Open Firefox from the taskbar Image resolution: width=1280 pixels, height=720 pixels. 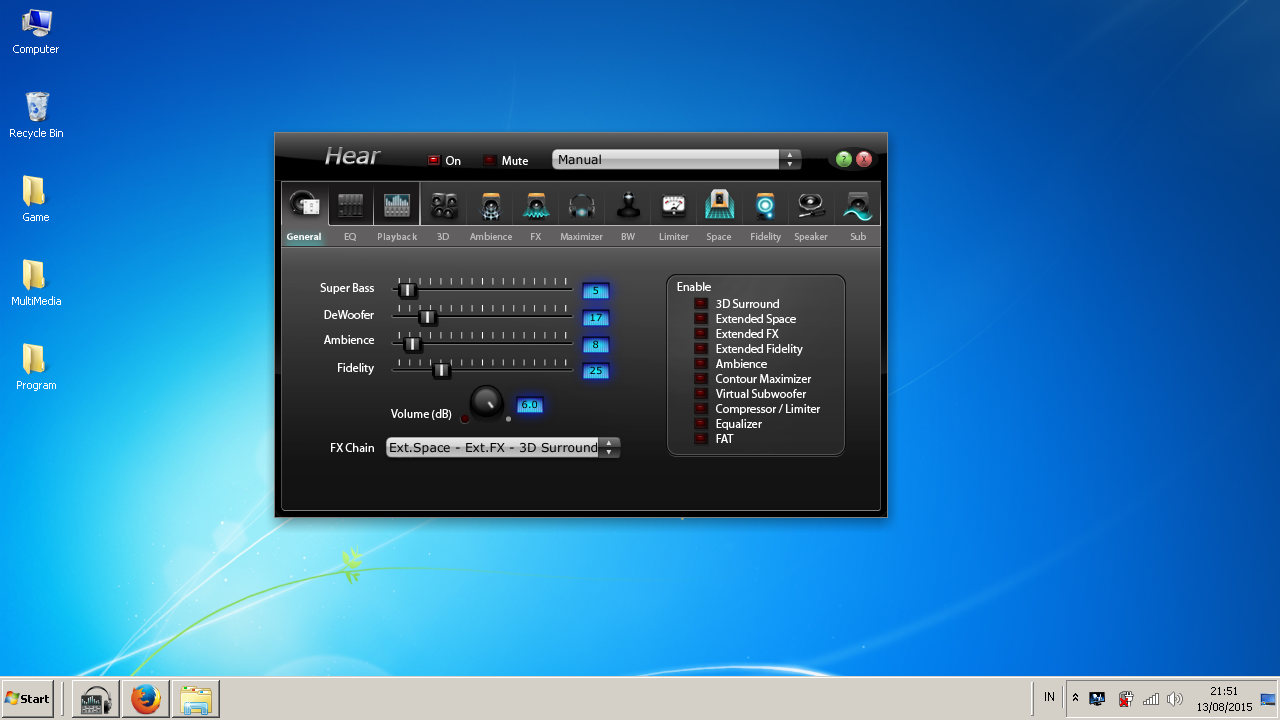click(145, 698)
